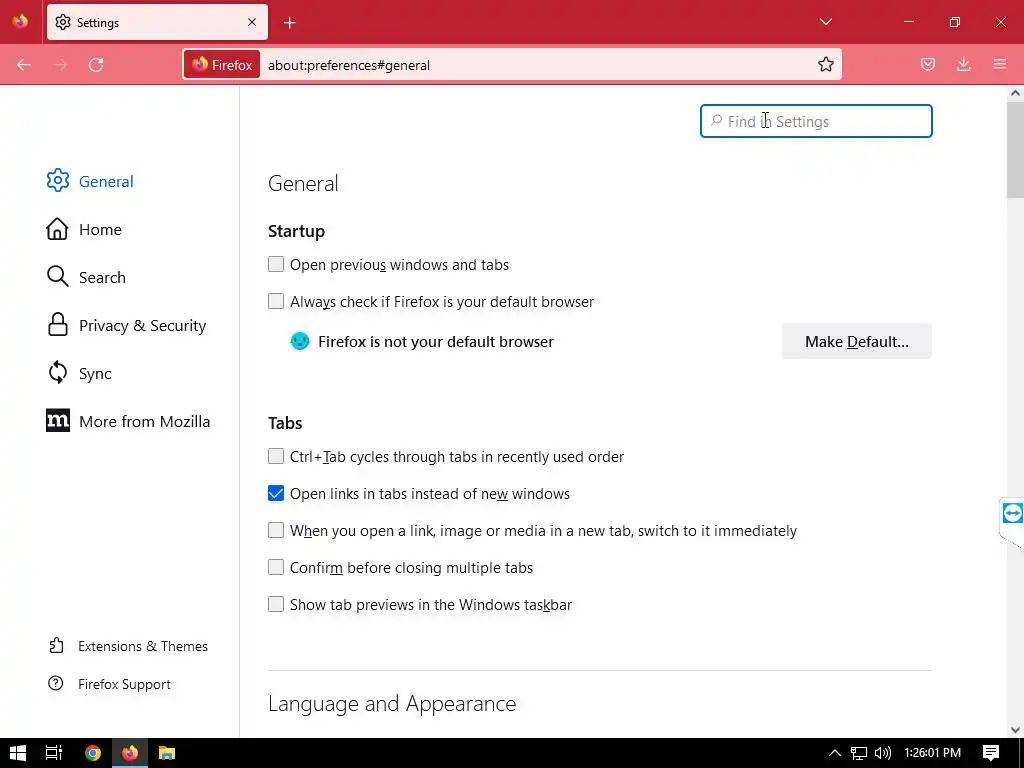
Task: Click the address bar URL about:preferences#general
Action: [349, 65]
